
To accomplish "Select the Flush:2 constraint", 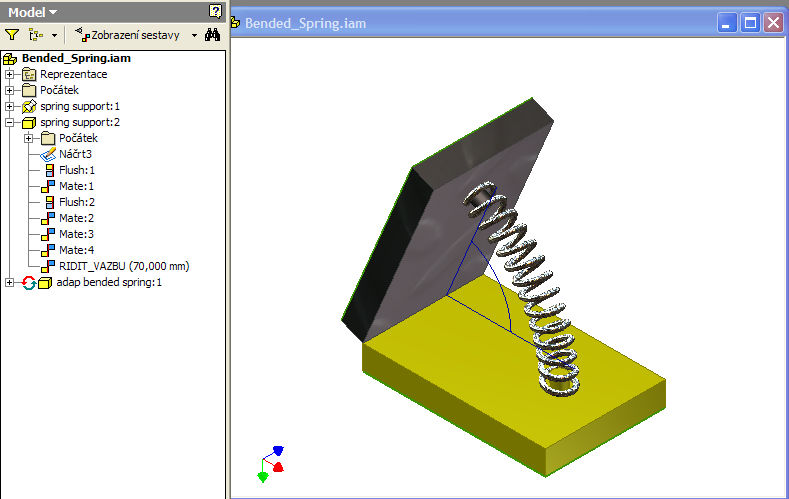I will point(76,202).
